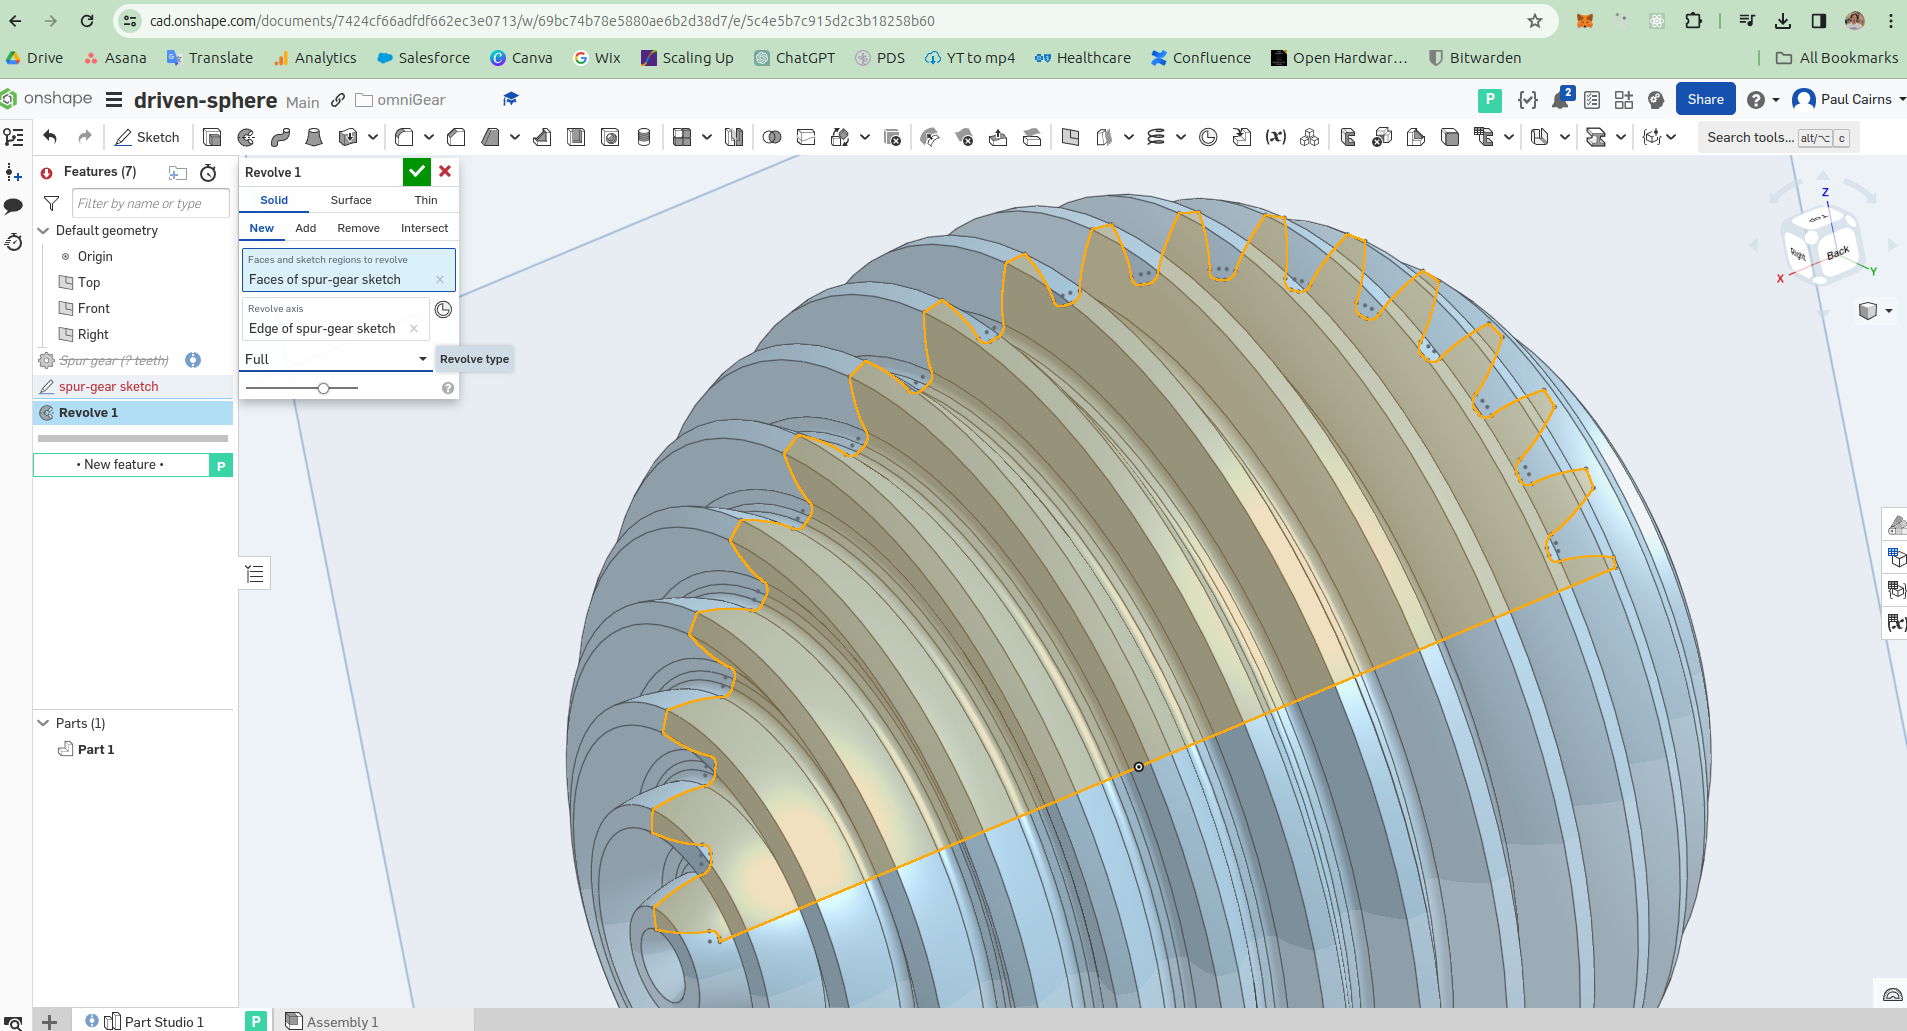Choose Thin revolve type

pos(426,200)
